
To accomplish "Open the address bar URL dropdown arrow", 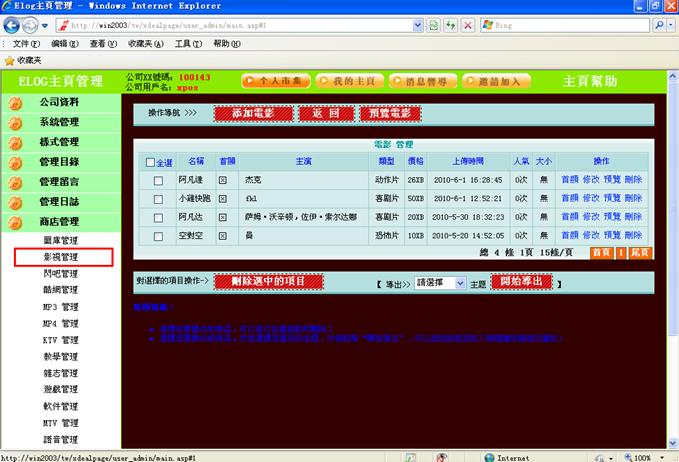I will 417,25.
